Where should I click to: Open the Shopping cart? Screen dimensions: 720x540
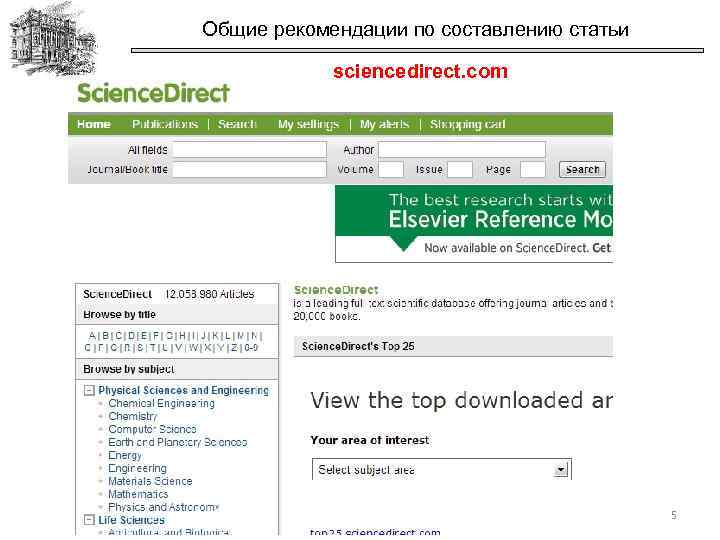[467, 124]
